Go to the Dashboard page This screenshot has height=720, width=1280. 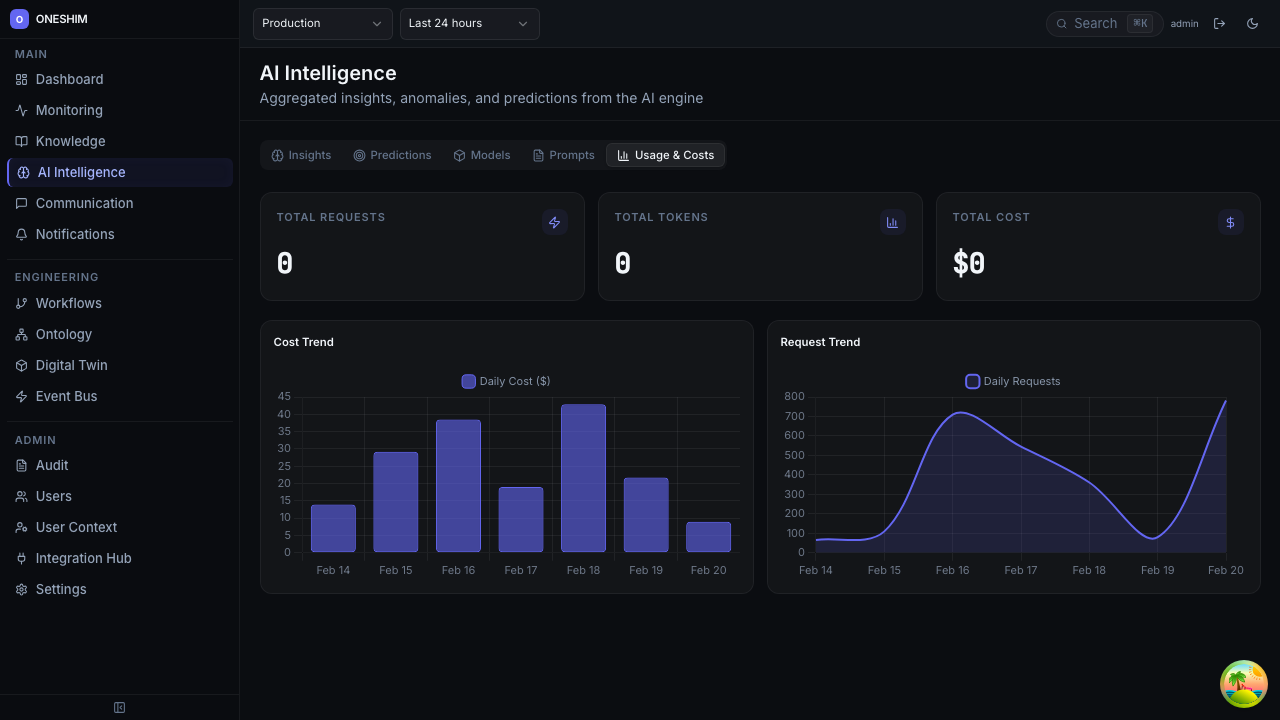click(69, 79)
